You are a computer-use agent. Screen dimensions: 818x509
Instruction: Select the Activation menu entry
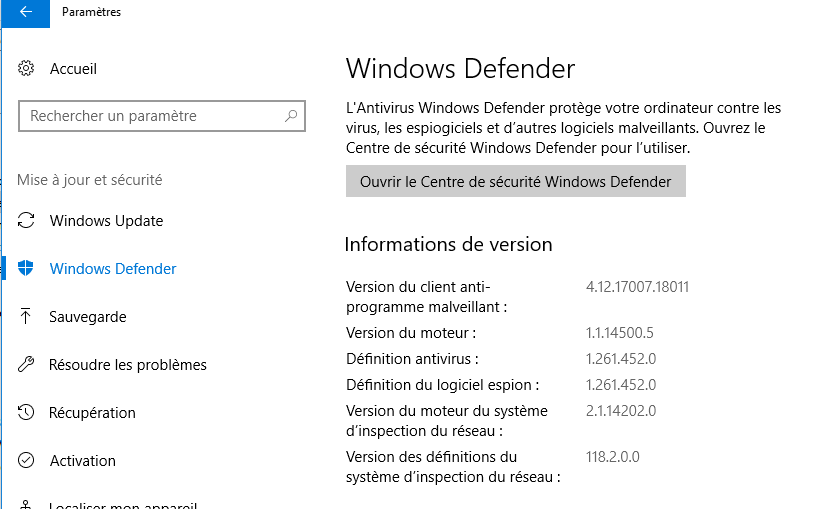[83, 460]
